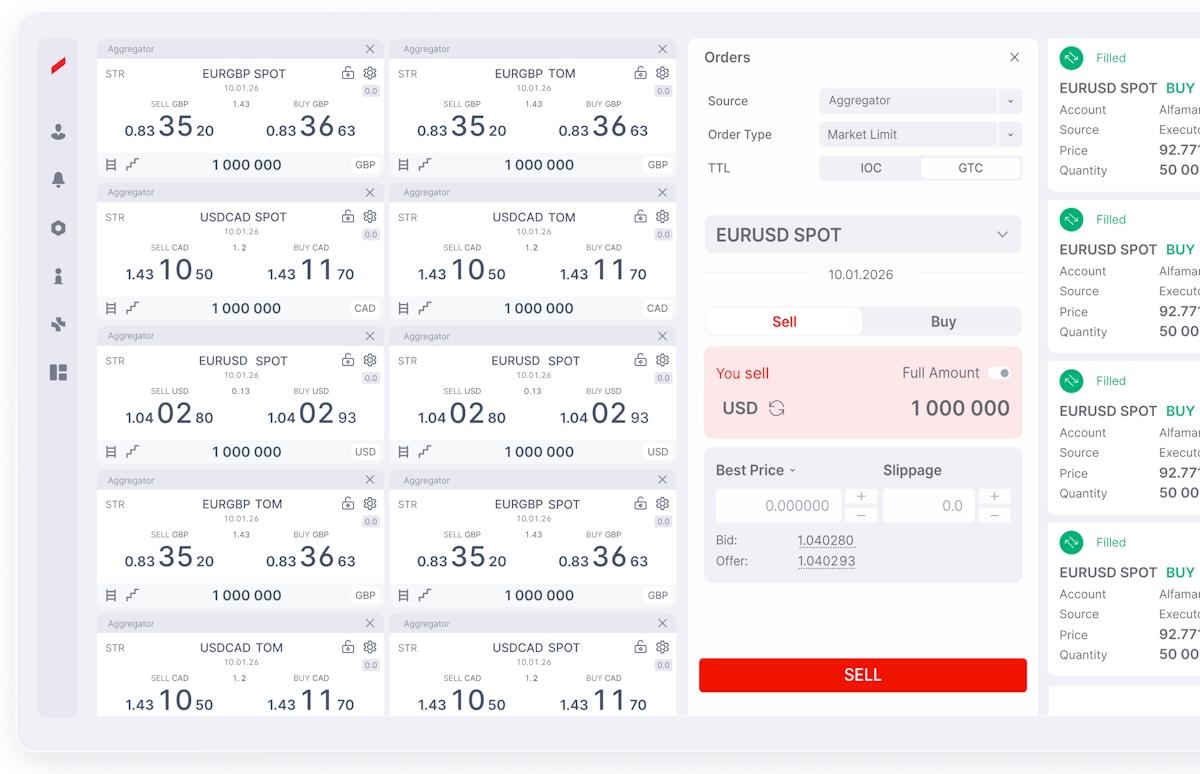Open gear settings on the first USDCAD SPOT tile
This screenshot has height=774, width=1200.
tap(370, 216)
